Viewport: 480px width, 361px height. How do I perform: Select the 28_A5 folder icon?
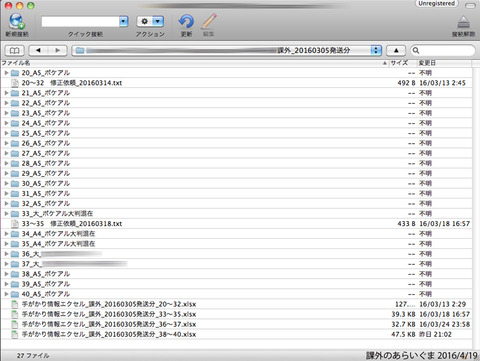coord(15,163)
